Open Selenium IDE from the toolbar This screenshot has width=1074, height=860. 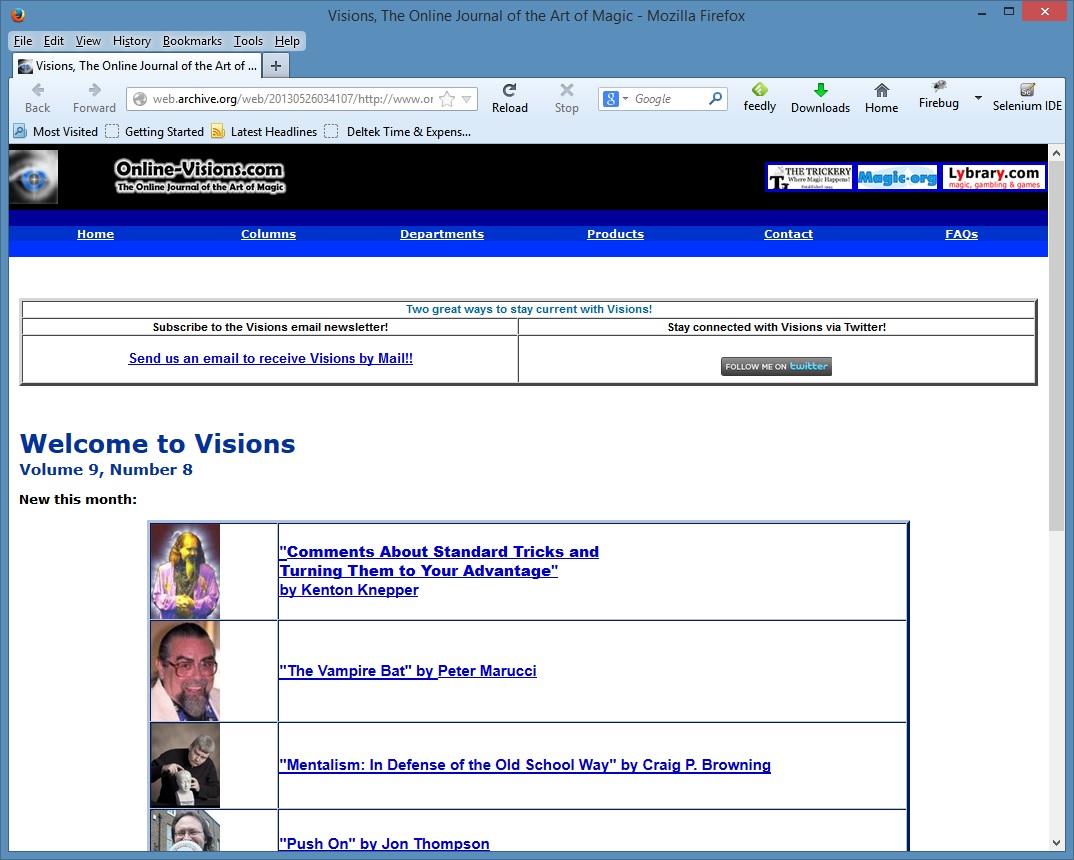[x=1027, y=97]
